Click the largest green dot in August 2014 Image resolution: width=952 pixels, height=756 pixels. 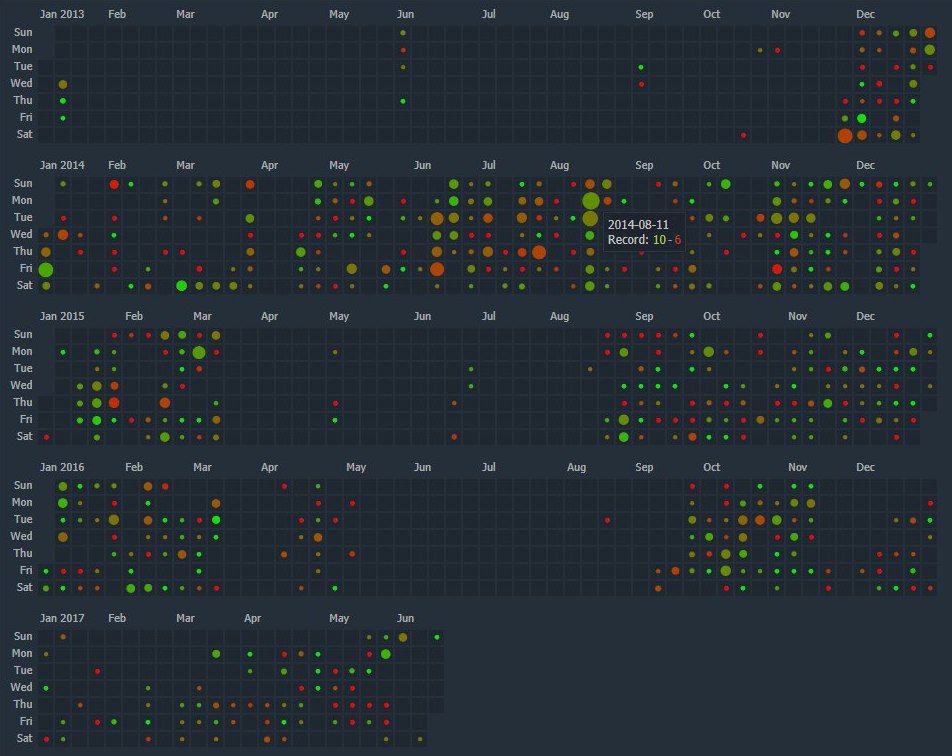[590, 201]
